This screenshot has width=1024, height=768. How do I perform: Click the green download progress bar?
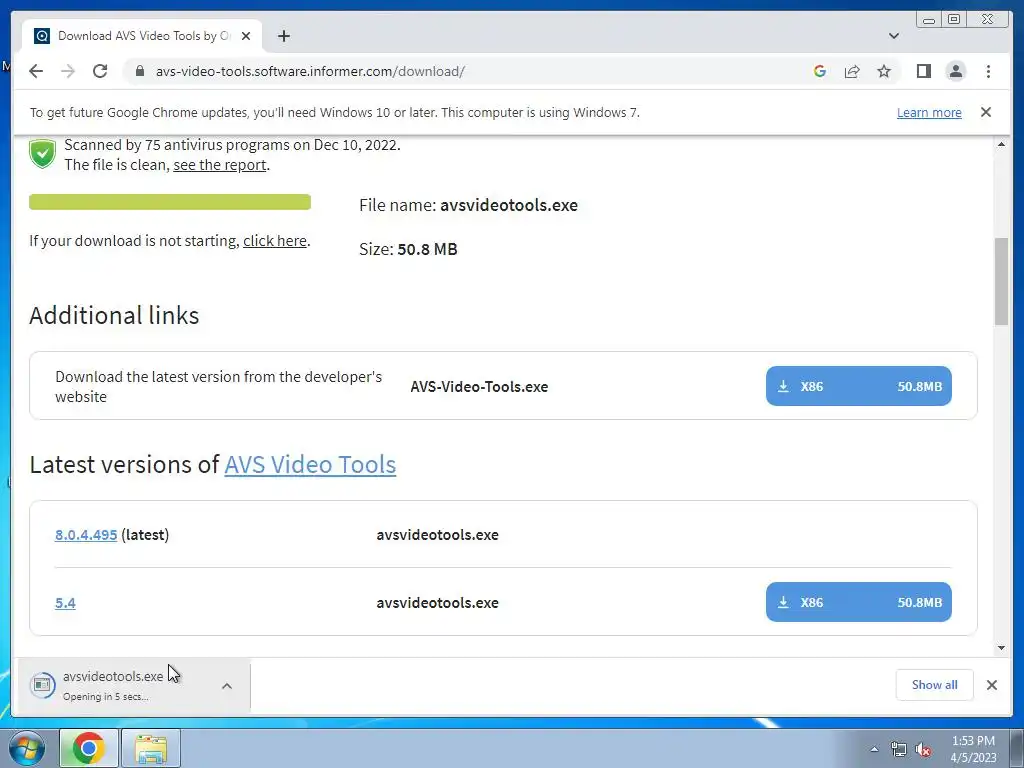coord(170,202)
